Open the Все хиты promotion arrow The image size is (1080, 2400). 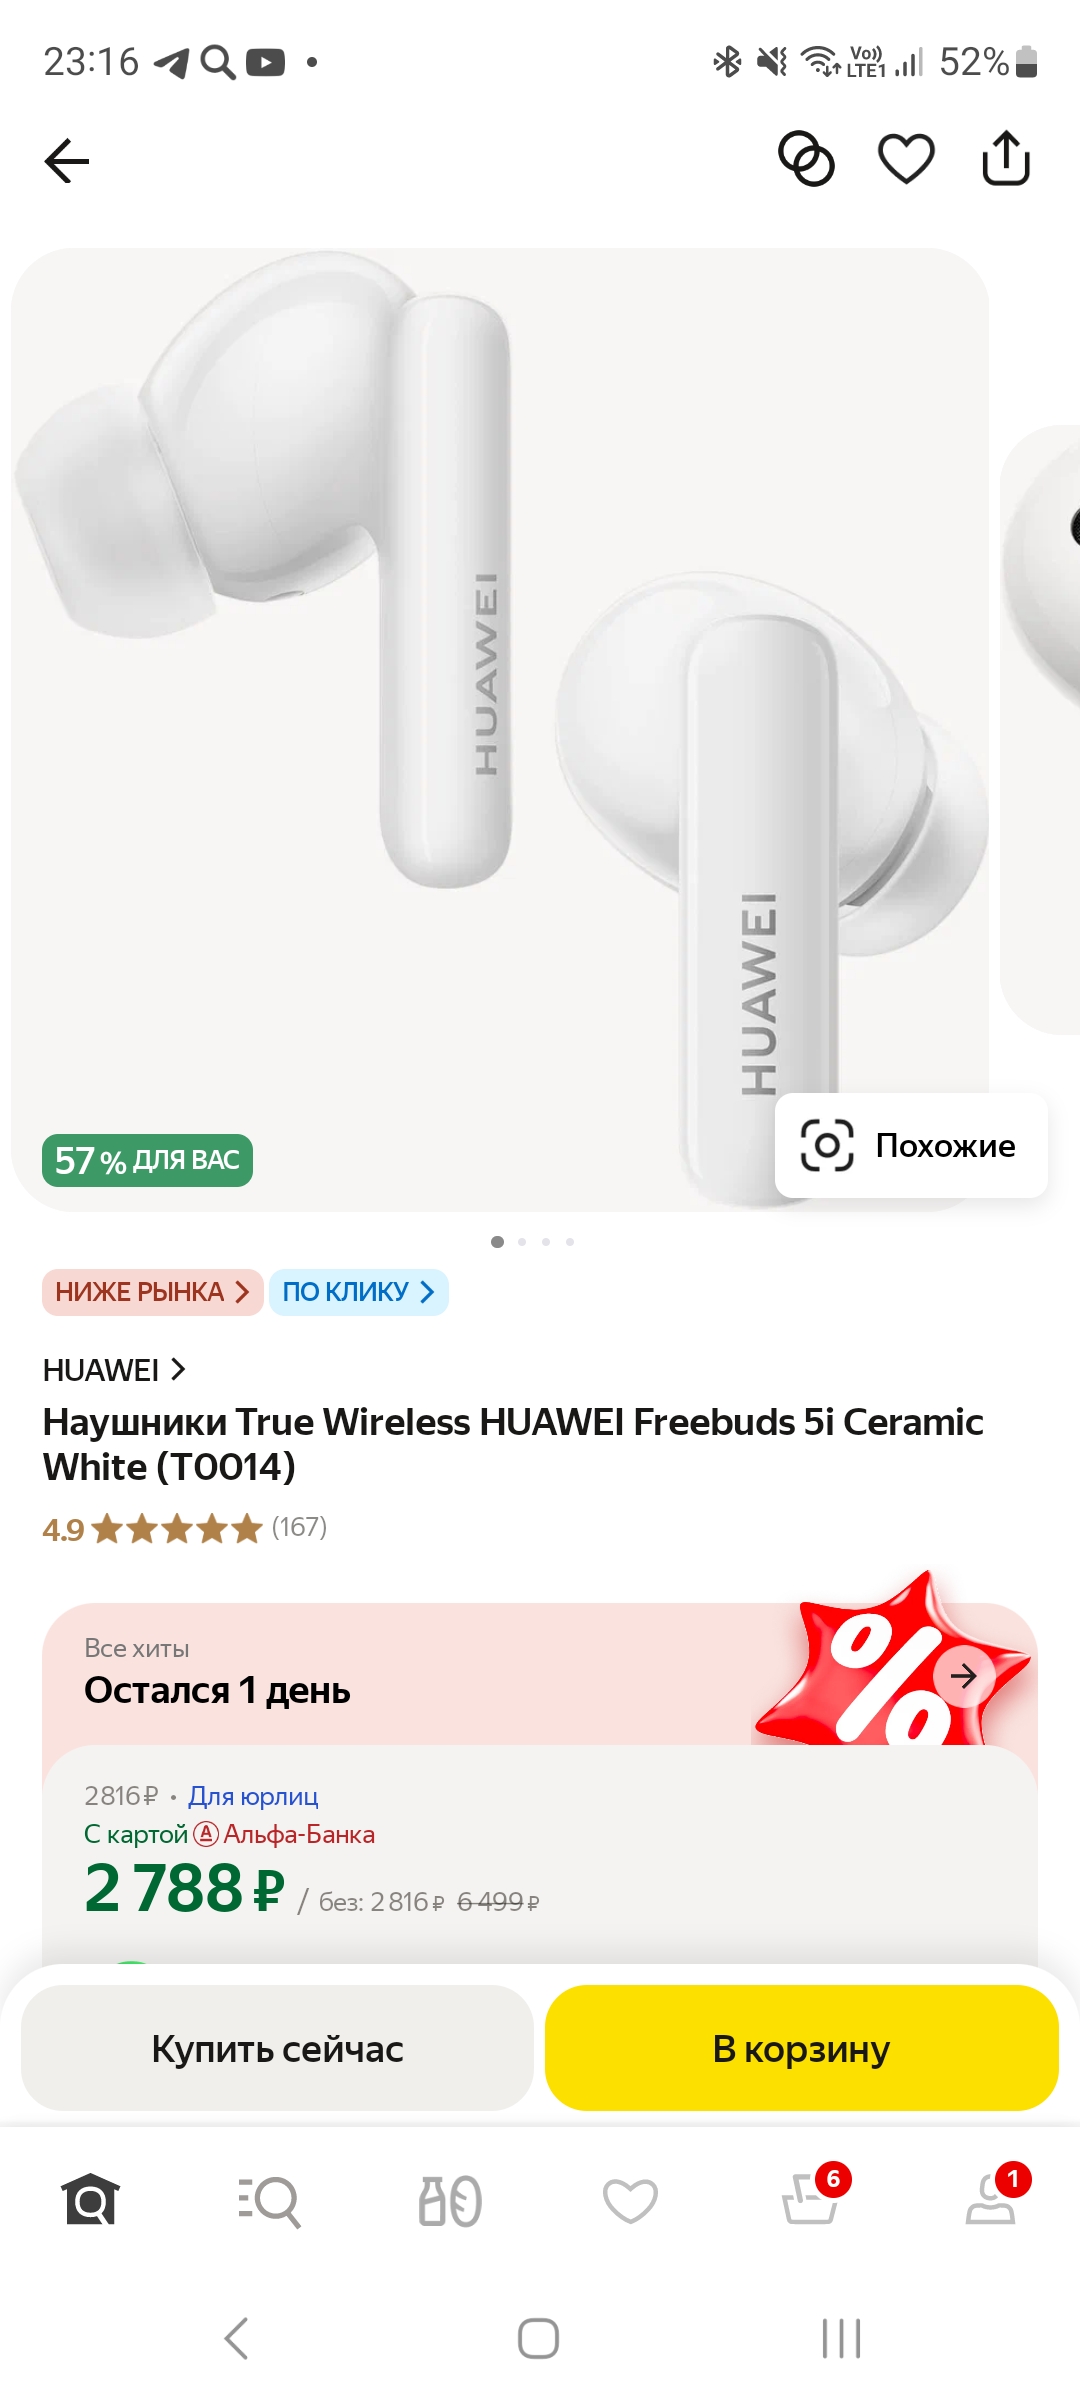click(x=963, y=1676)
